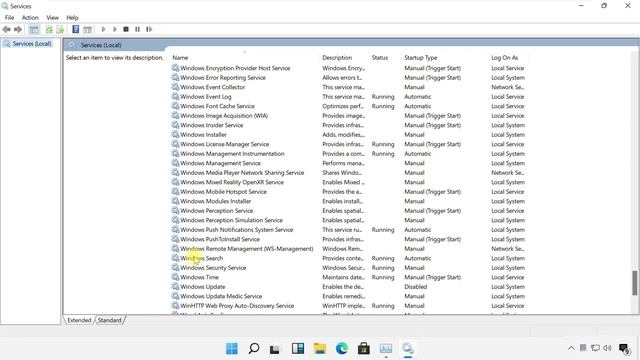Open the Help toolbar icon
The image size is (640, 360).
coord(76,29)
